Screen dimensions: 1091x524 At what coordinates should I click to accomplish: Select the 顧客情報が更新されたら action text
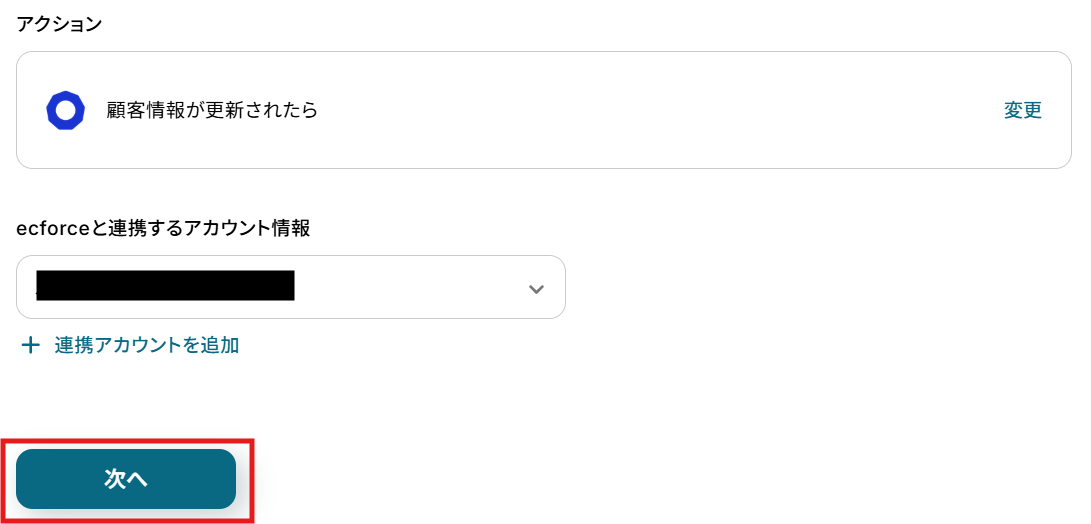point(212,110)
